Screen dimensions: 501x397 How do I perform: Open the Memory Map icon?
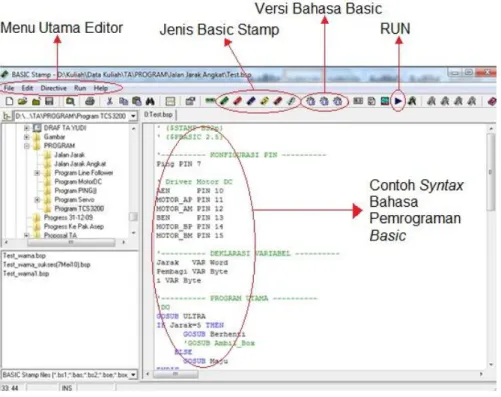coord(385,101)
